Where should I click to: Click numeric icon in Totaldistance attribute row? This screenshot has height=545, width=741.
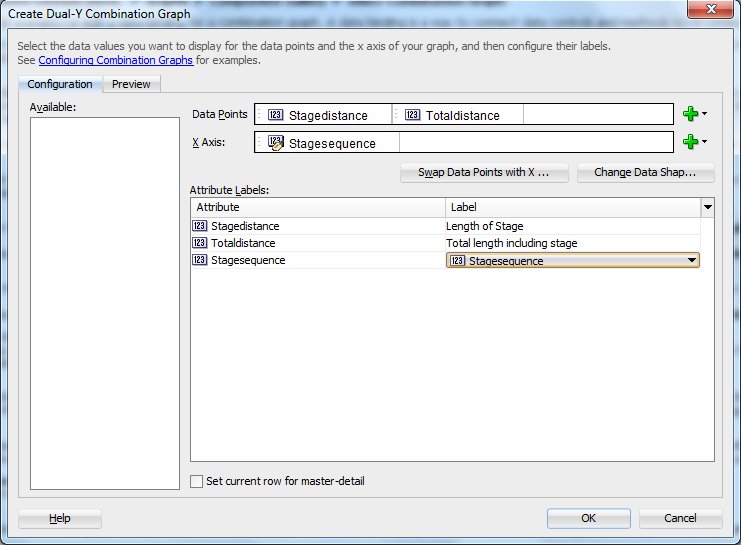199,243
